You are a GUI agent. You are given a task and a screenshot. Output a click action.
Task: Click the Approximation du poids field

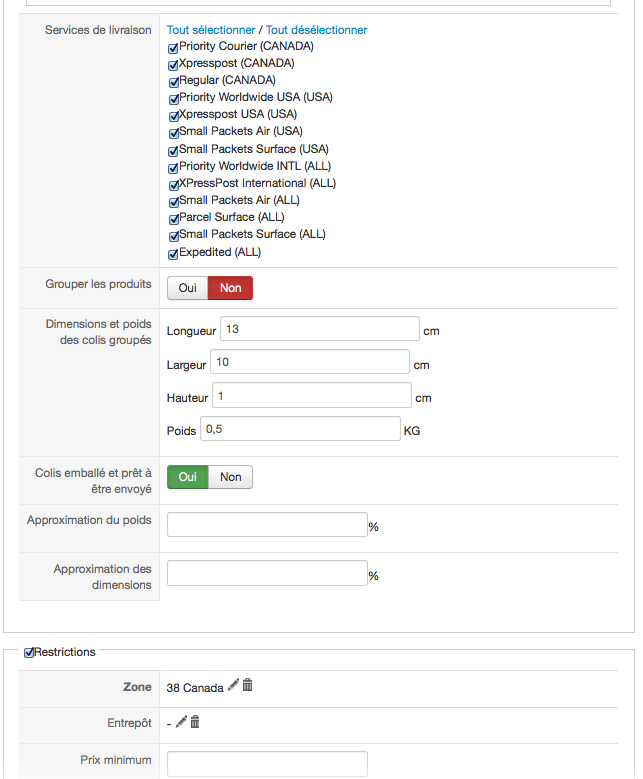[267, 525]
